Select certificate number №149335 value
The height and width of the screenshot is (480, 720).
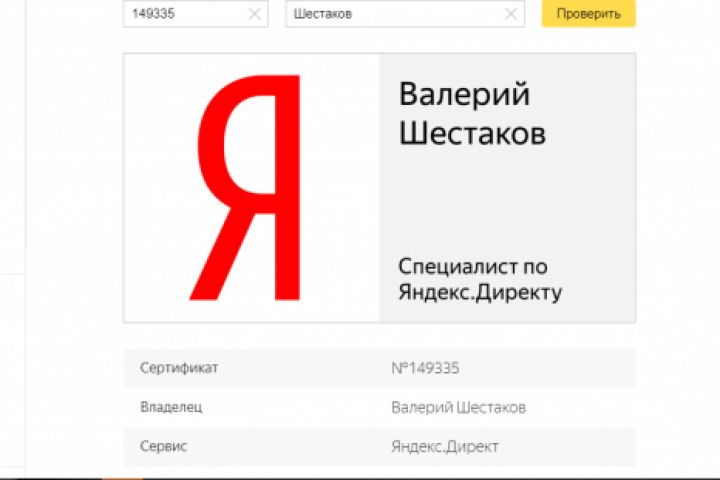coord(425,368)
